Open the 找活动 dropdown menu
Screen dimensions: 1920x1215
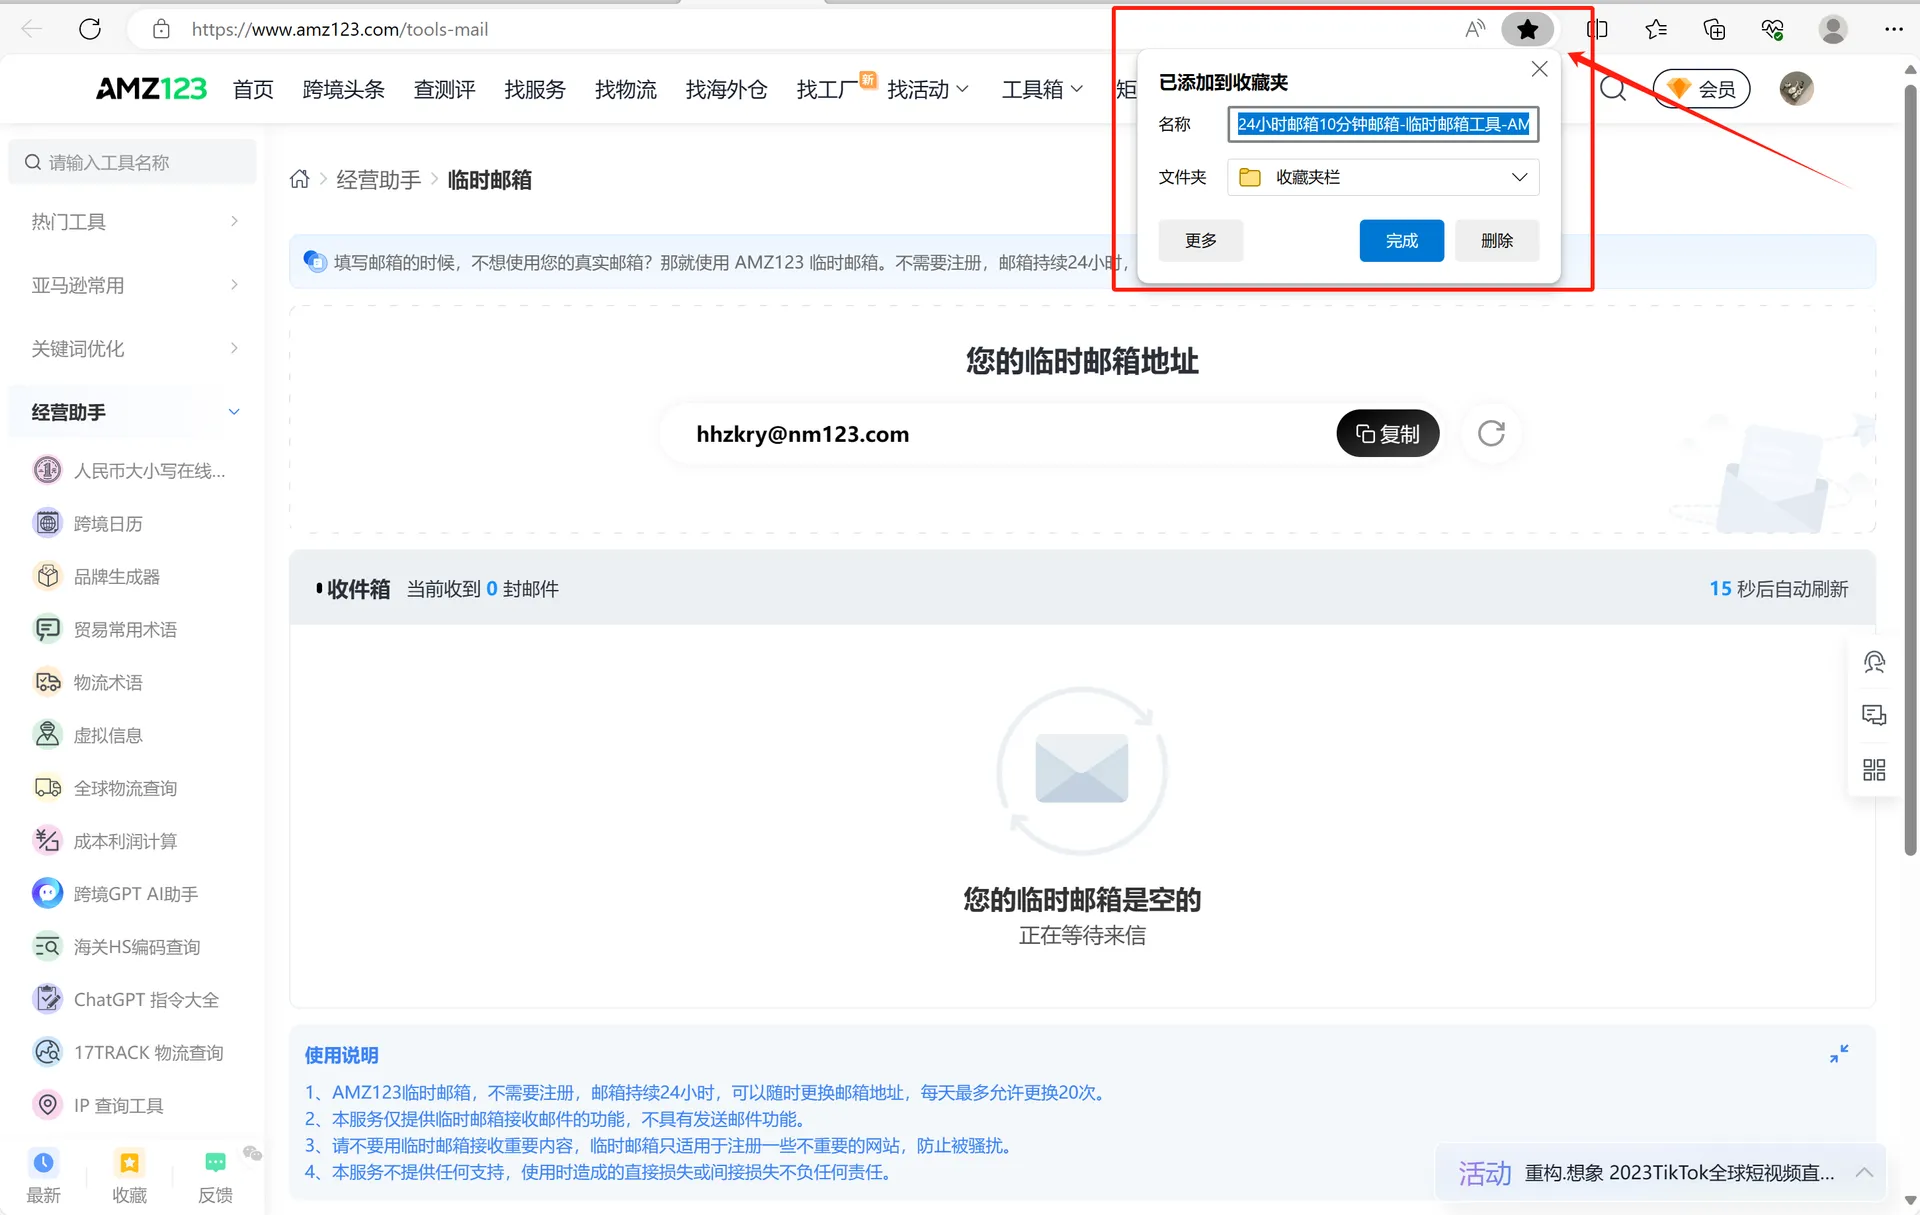(x=928, y=89)
